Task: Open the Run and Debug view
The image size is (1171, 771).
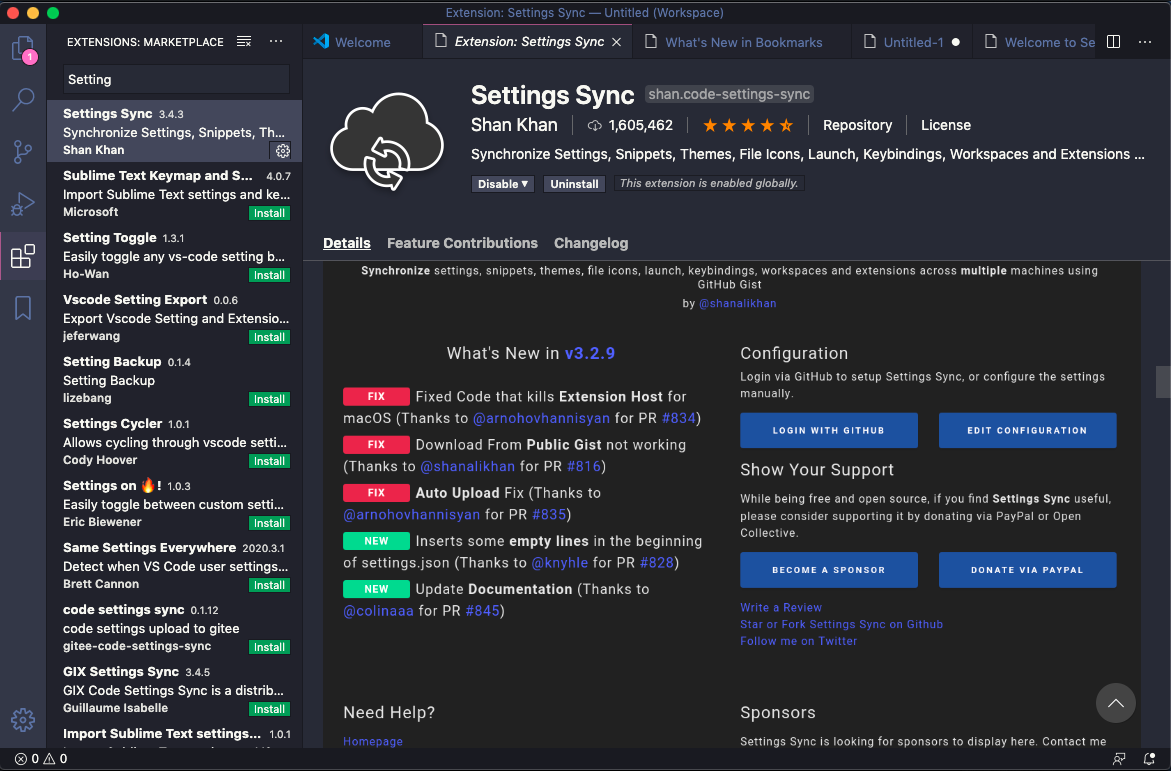Action: (22, 204)
